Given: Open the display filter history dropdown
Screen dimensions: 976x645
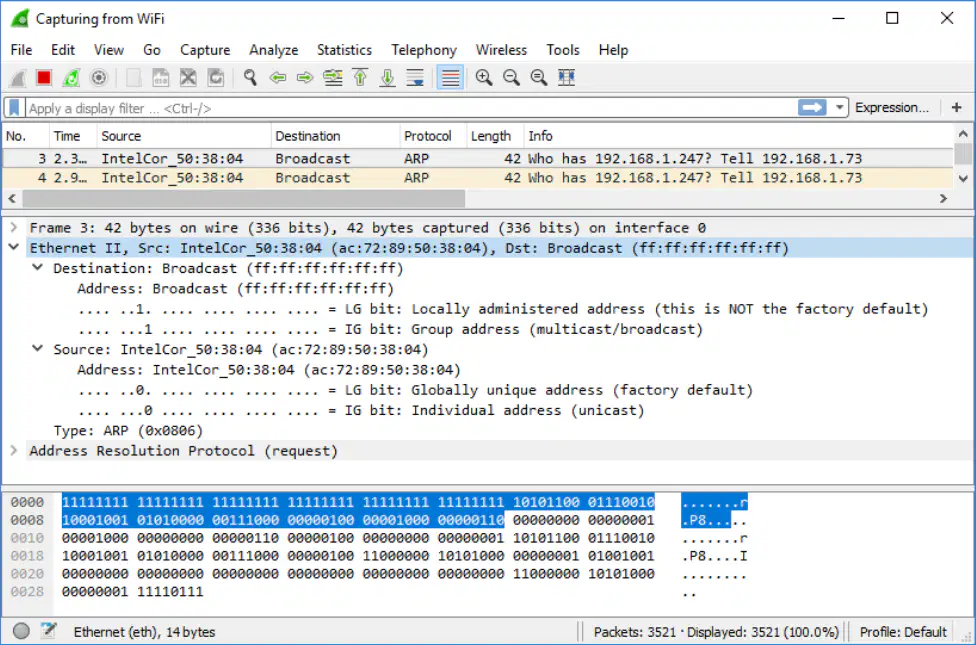Looking at the screenshot, I should coord(840,108).
